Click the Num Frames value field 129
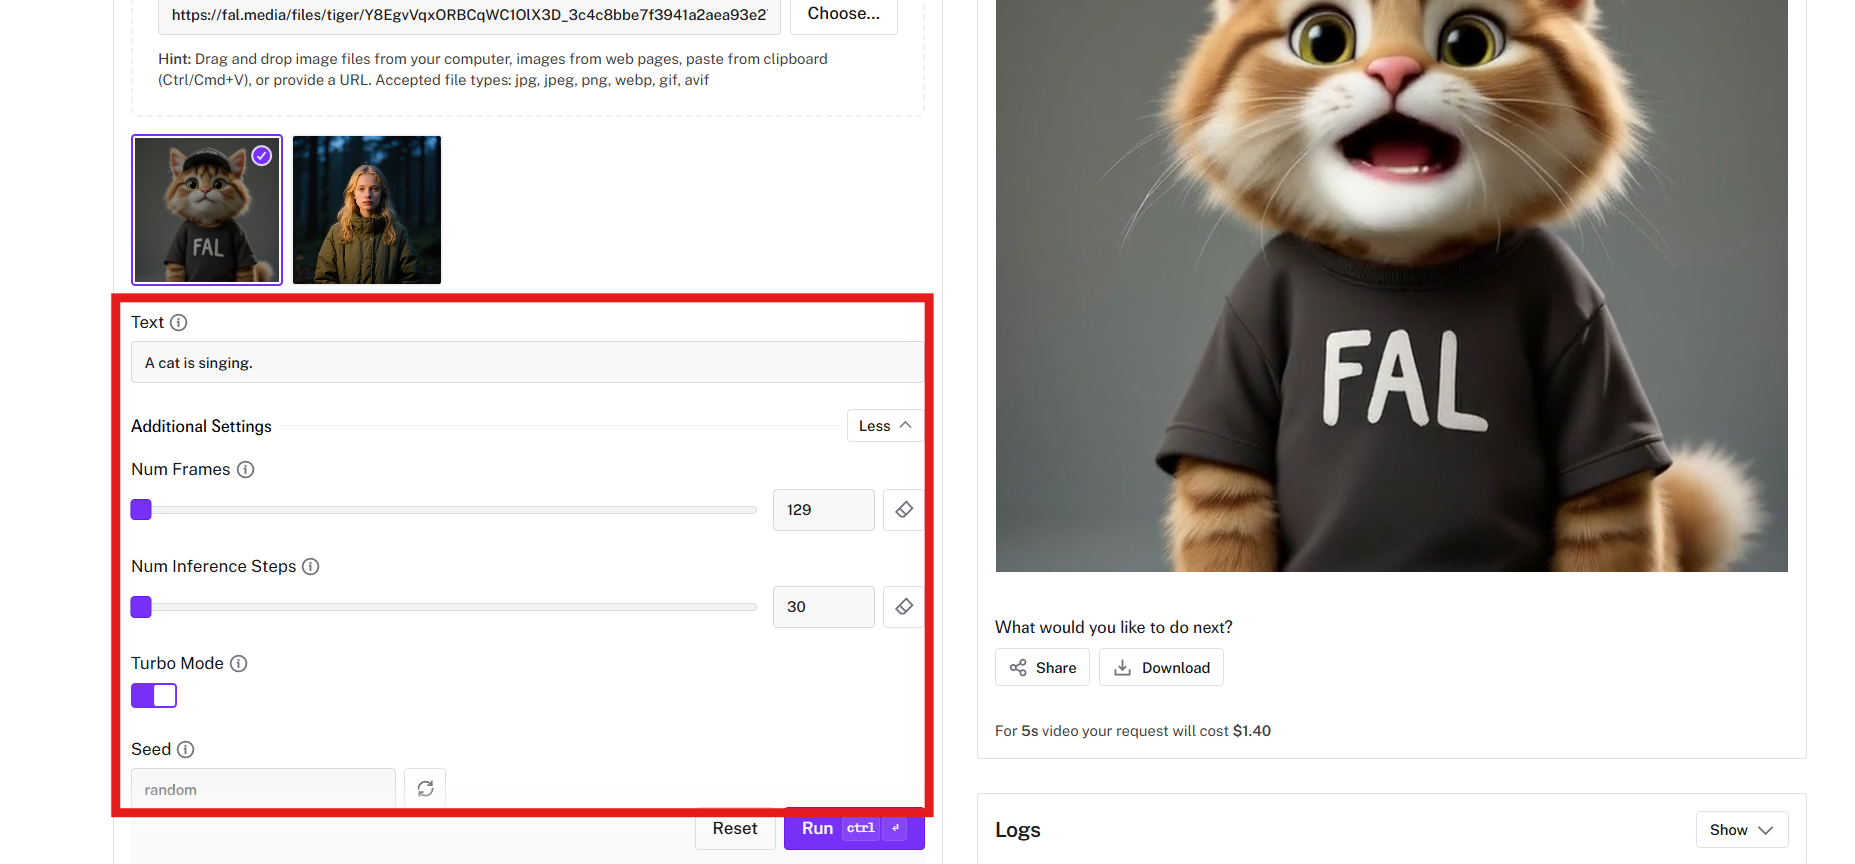The height and width of the screenshot is (864, 1855). [x=824, y=510]
